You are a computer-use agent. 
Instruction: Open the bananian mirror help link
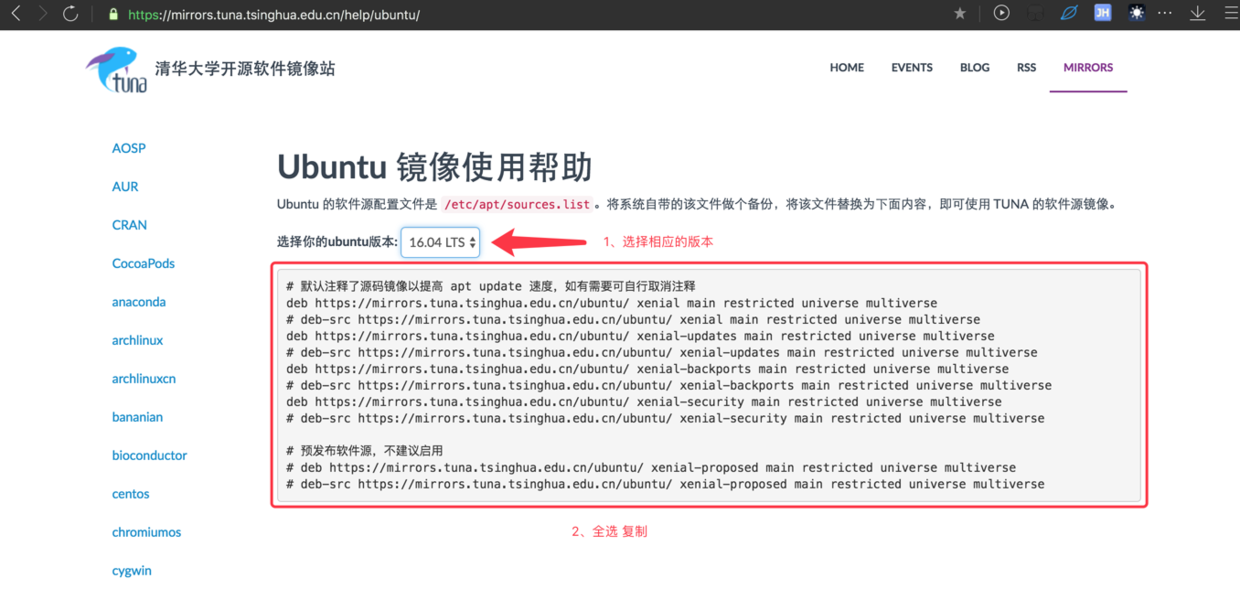click(137, 417)
